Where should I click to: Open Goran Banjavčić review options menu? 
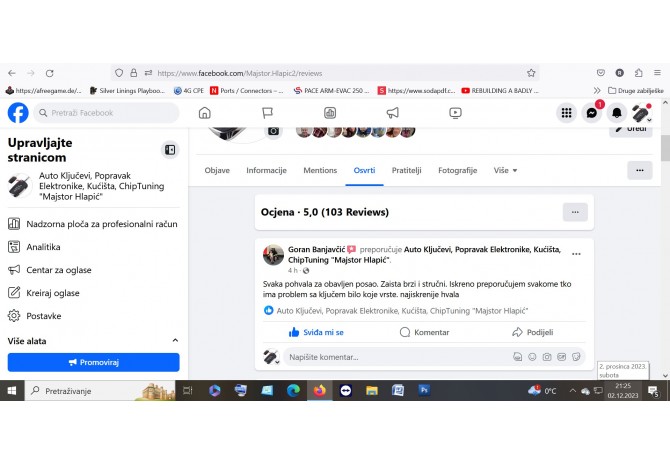pos(576,254)
